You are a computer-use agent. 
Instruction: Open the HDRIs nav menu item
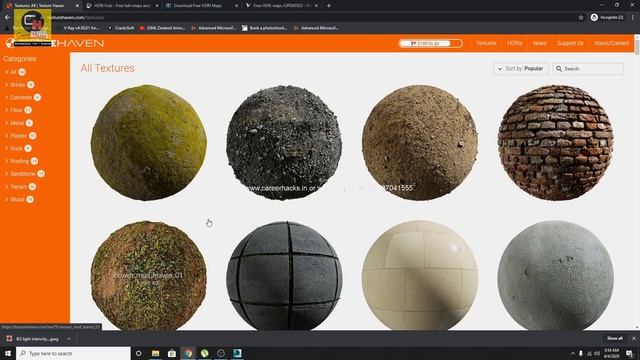tap(514, 43)
